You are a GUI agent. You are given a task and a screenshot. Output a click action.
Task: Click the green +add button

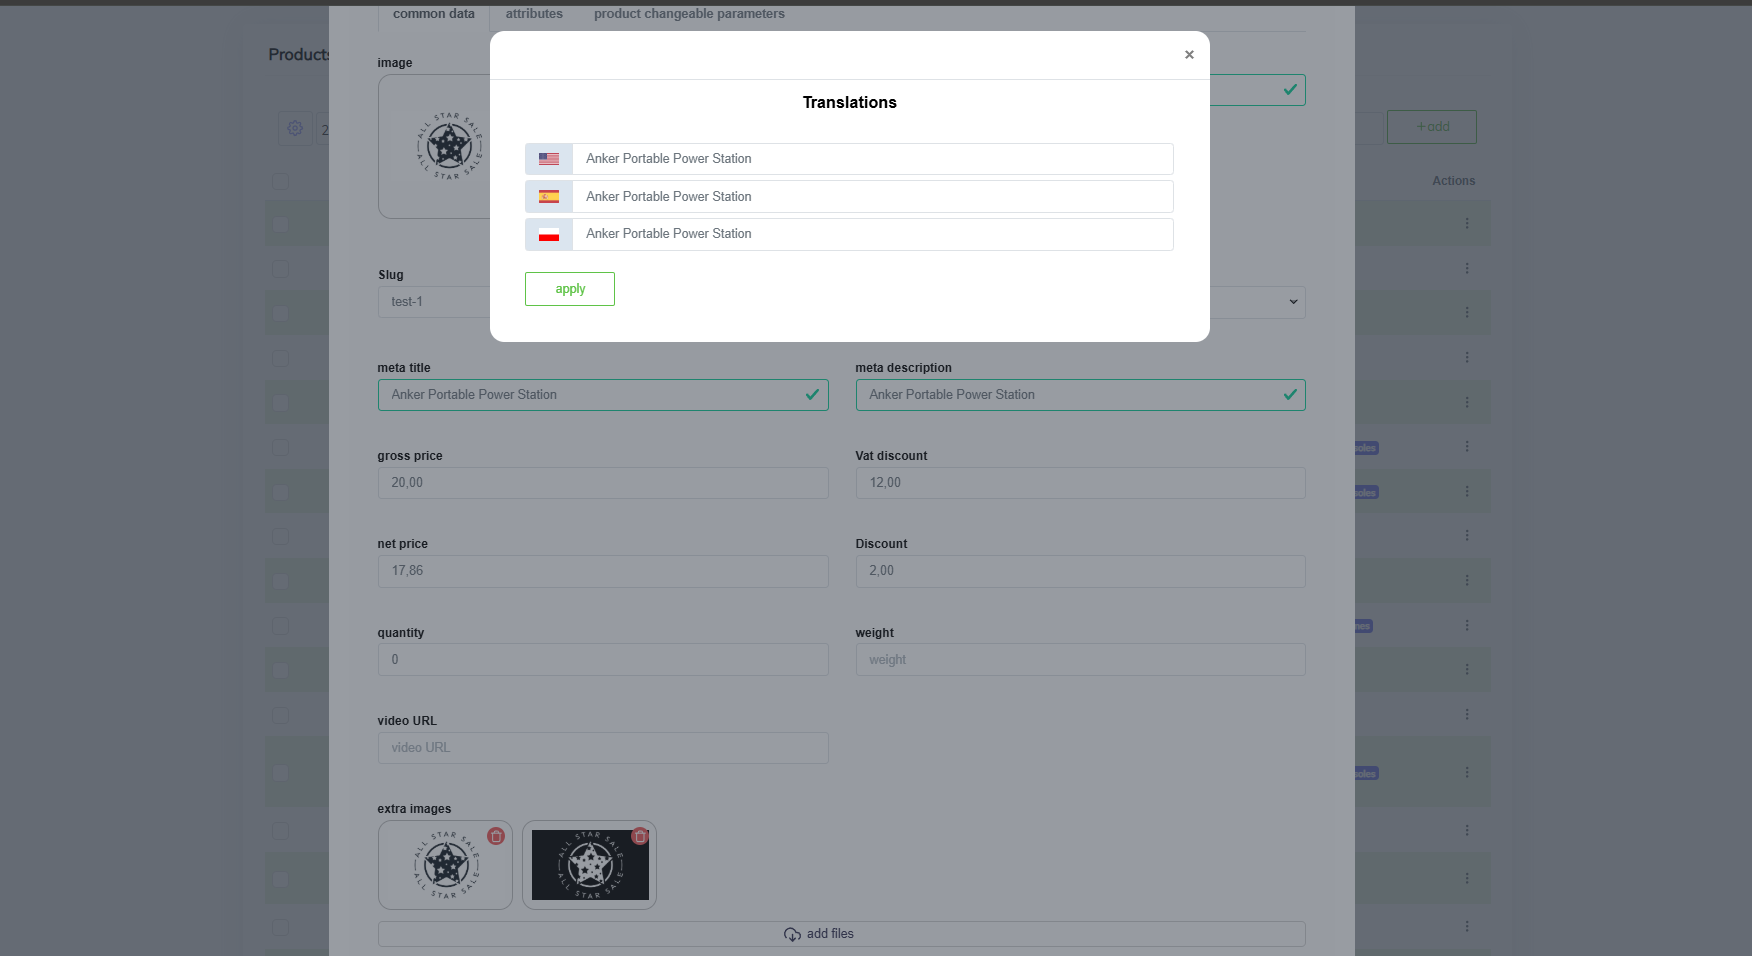point(1431,127)
